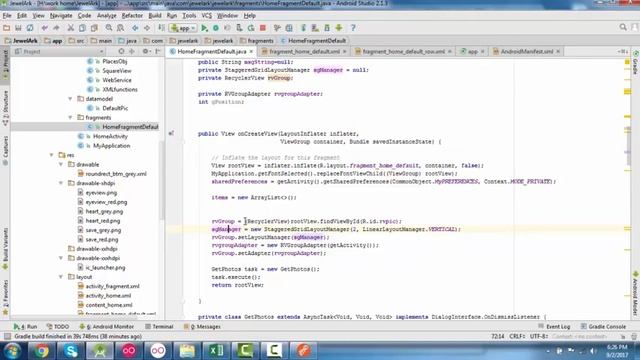Open Excel from the taskbar
The height and width of the screenshot is (360, 640).
click(216, 351)
